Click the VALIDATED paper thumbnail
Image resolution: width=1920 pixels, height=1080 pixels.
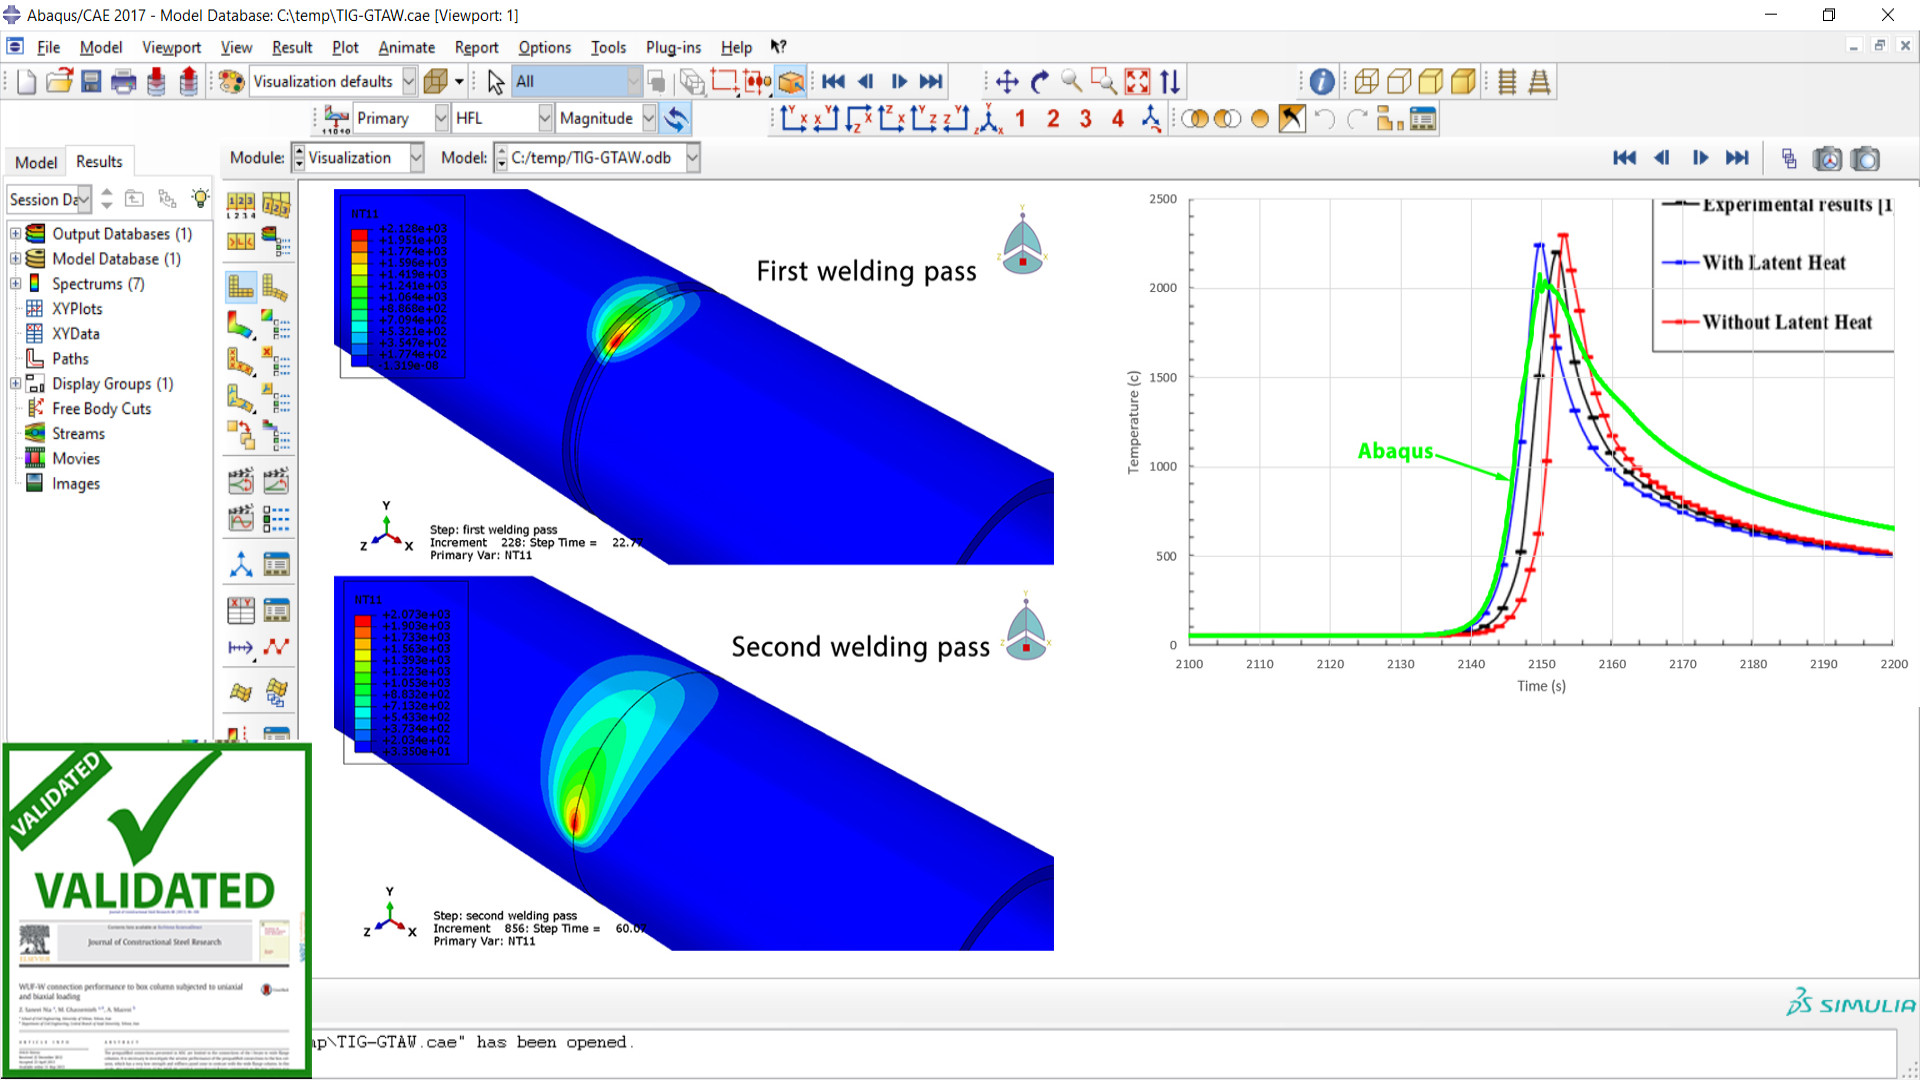coord(156,910)
